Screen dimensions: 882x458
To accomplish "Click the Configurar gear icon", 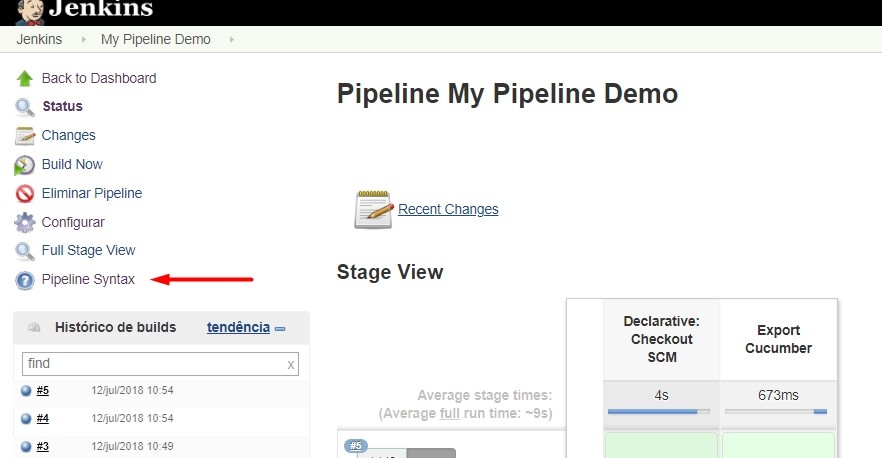I will (x=25, y=222).
